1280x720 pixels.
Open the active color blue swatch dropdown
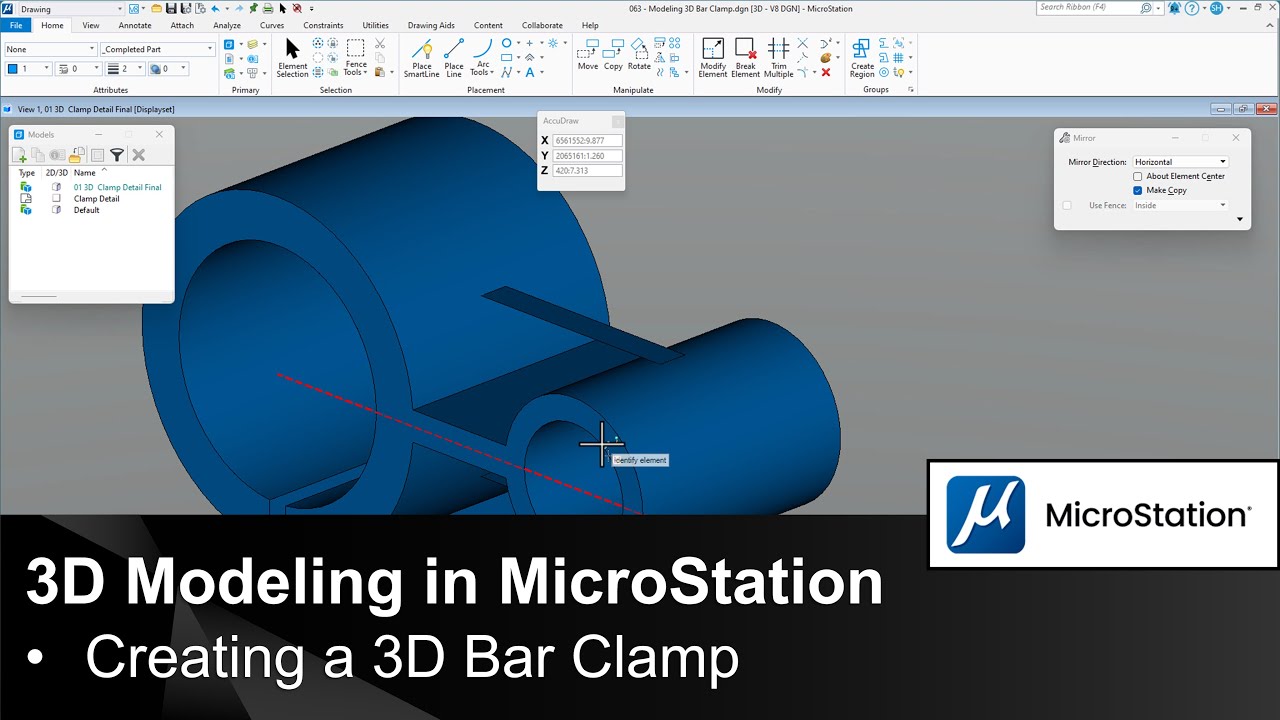28,69
